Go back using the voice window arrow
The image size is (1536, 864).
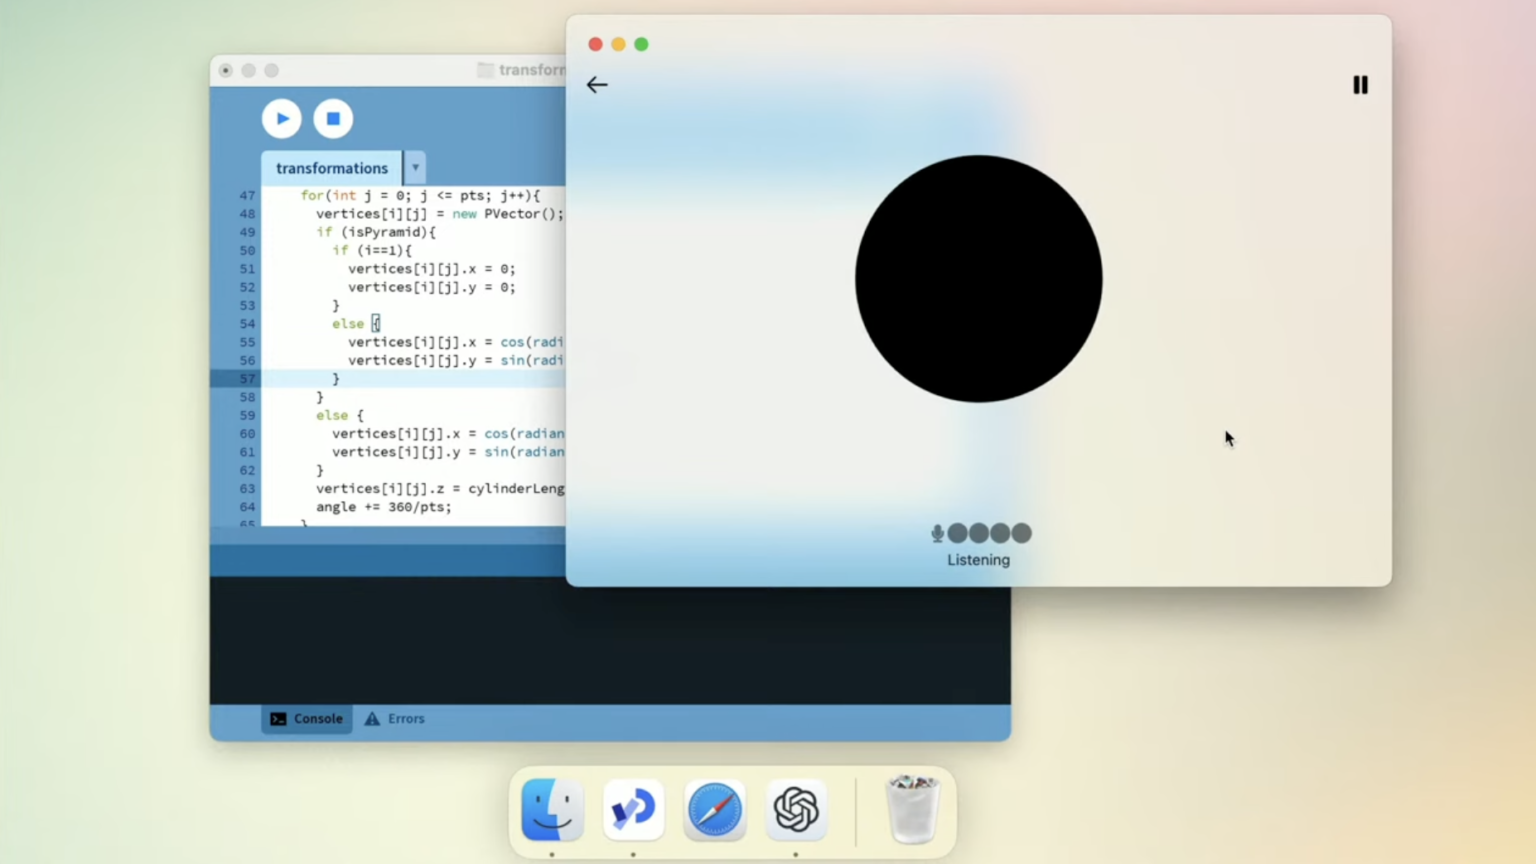(x=597, y=85)
